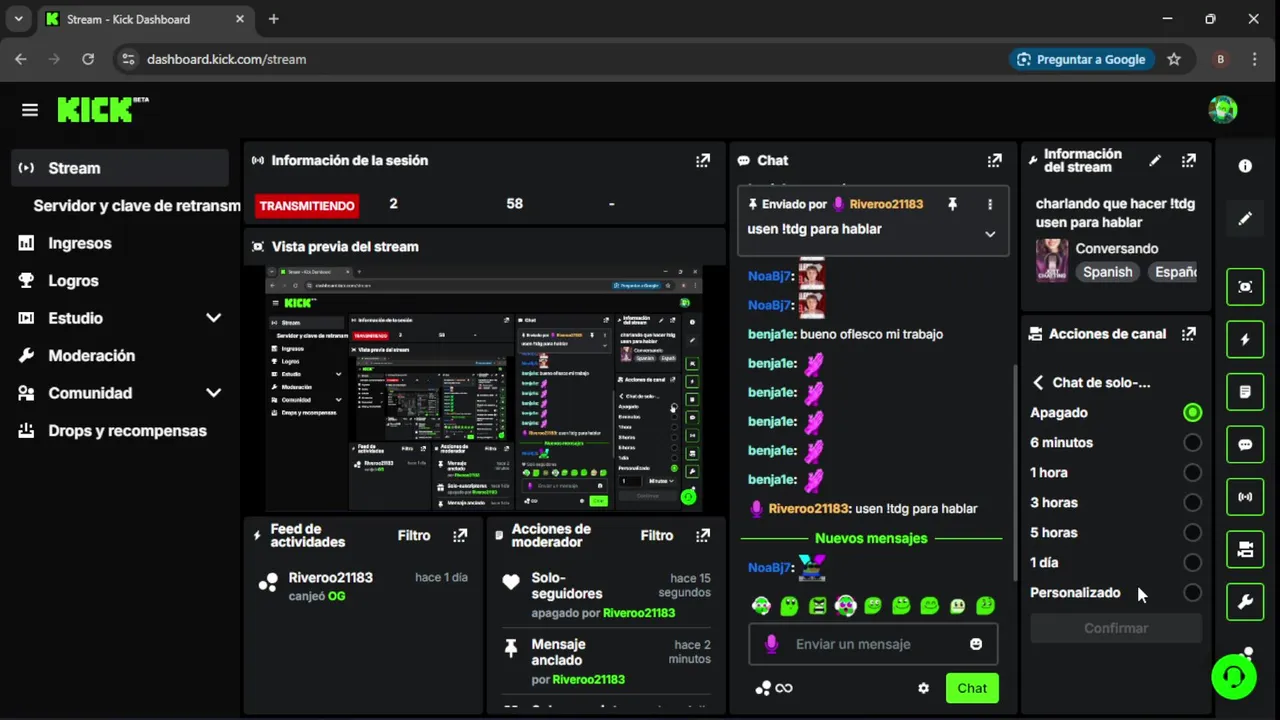This screenshot has height=720, width=1280.
Task: Pop out the Feed de actividades panel
Action: pyautogui.click(x=460, y=536)
